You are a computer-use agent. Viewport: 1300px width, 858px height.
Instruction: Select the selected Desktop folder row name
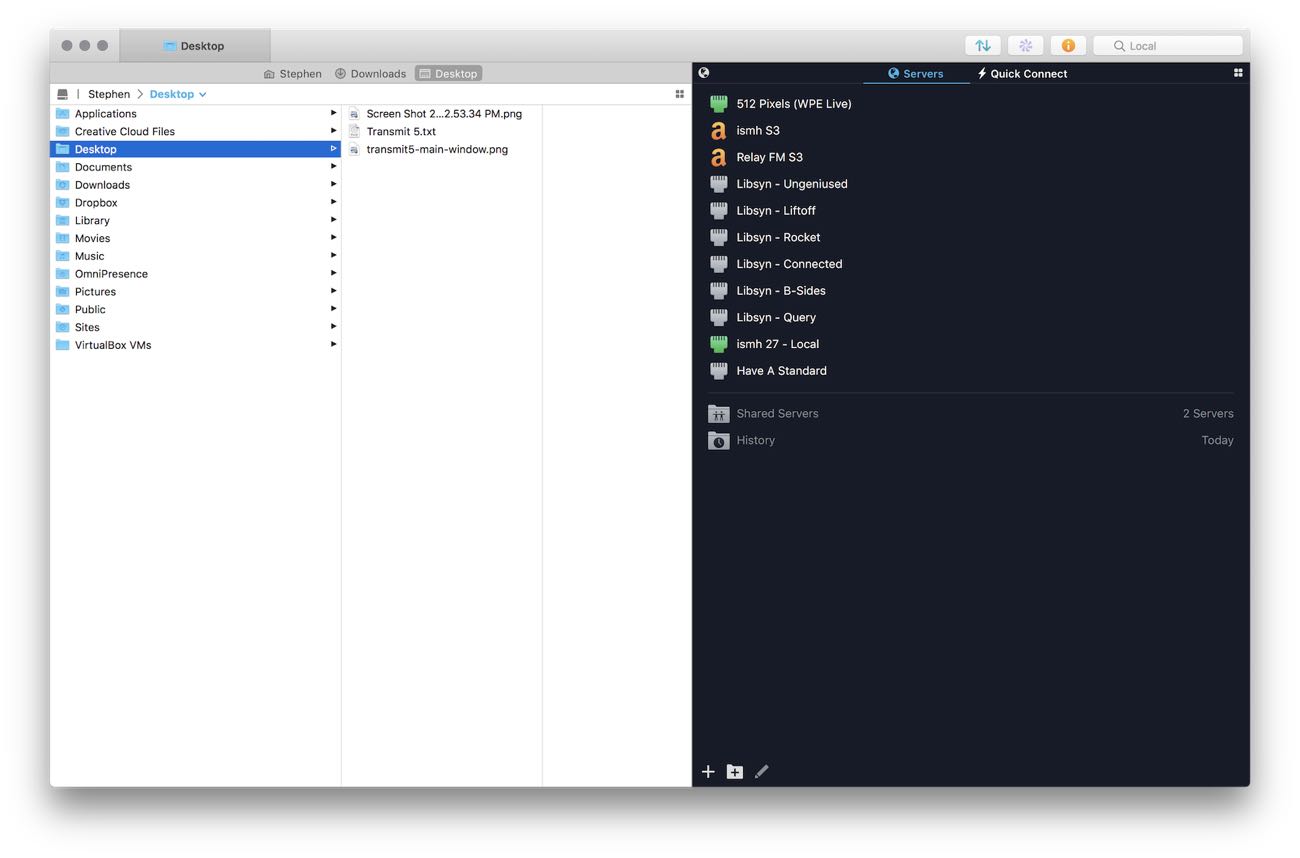coord(95,149)
